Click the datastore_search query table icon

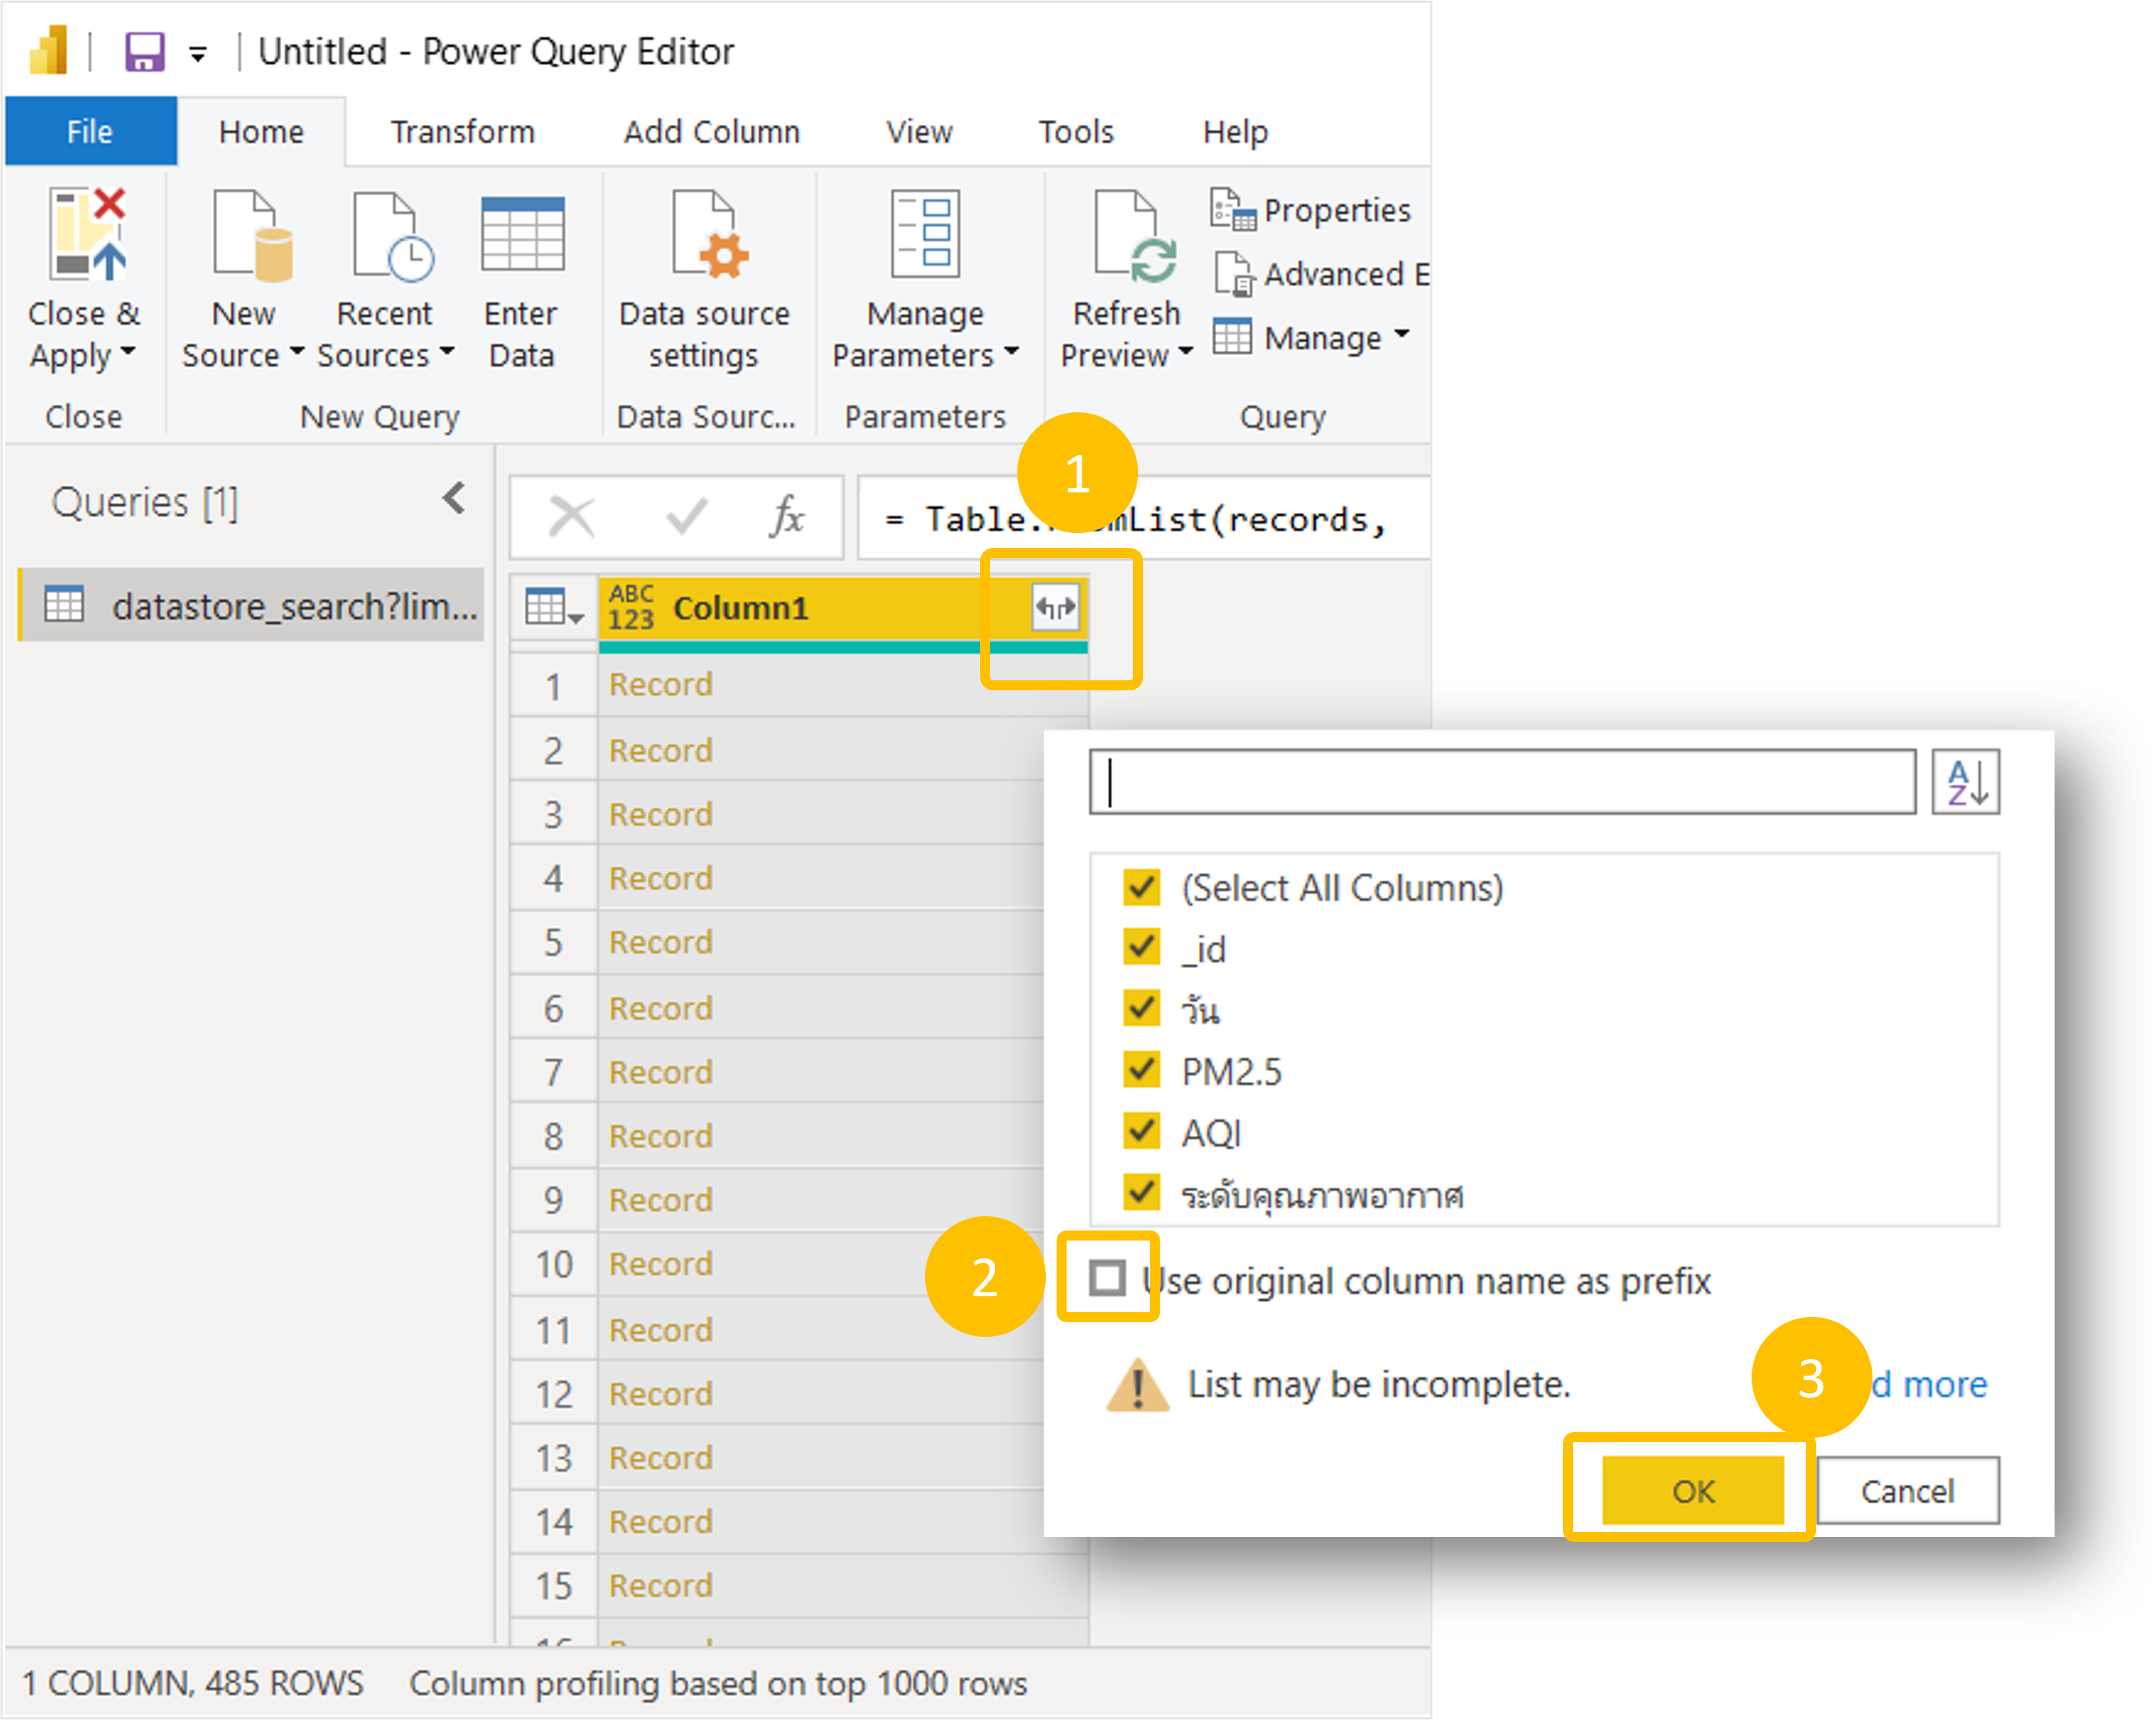[x=64, y=604]
